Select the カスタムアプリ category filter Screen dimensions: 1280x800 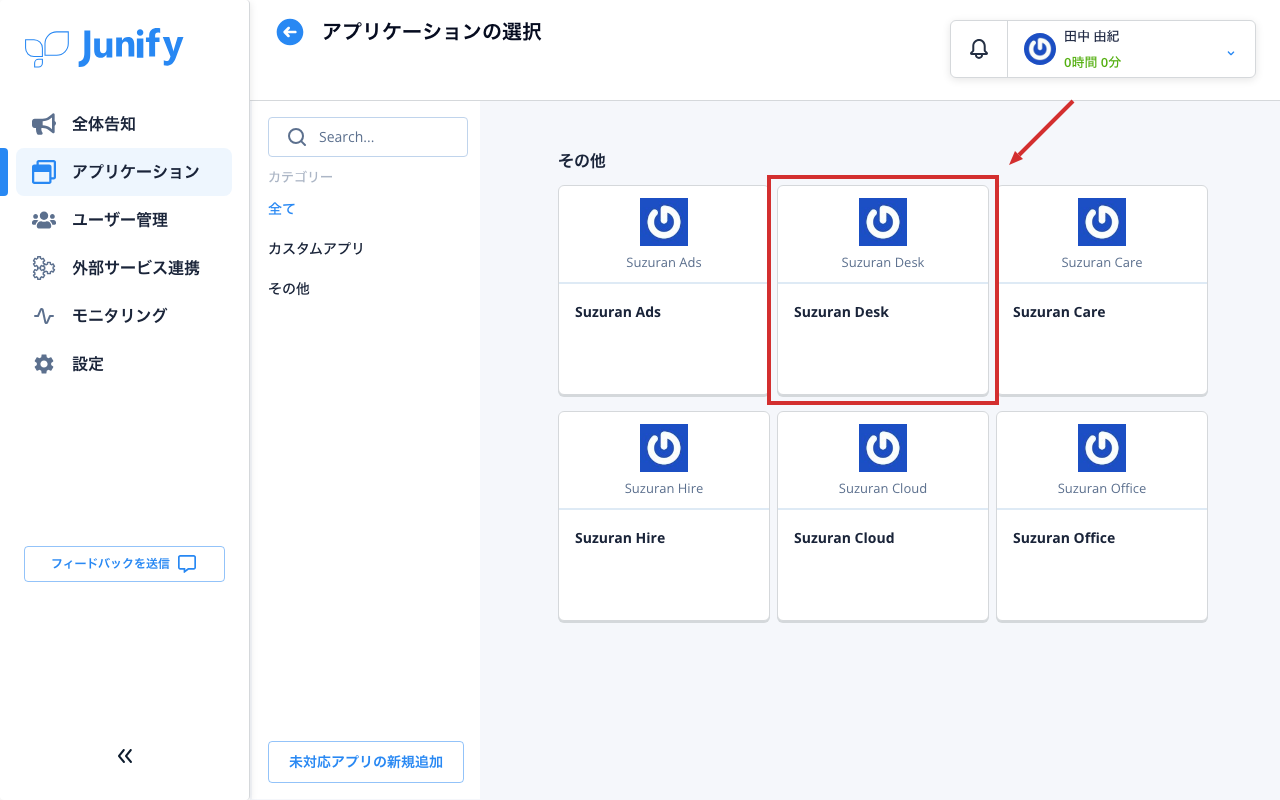click(x=316, y=248)
